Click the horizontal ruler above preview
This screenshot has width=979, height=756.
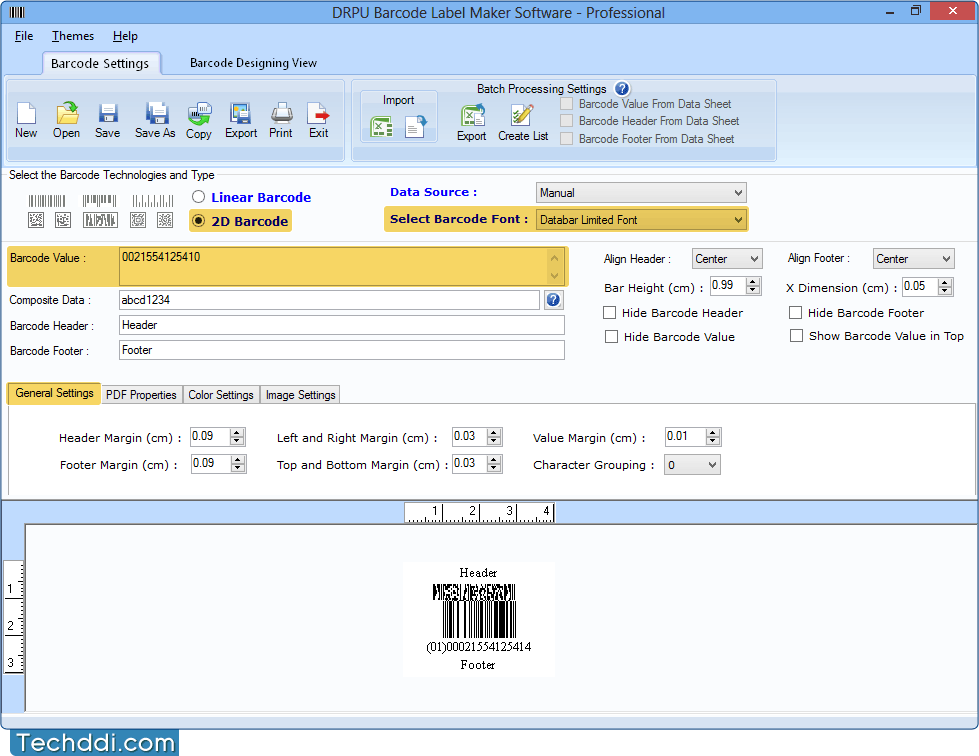(479, 512)
